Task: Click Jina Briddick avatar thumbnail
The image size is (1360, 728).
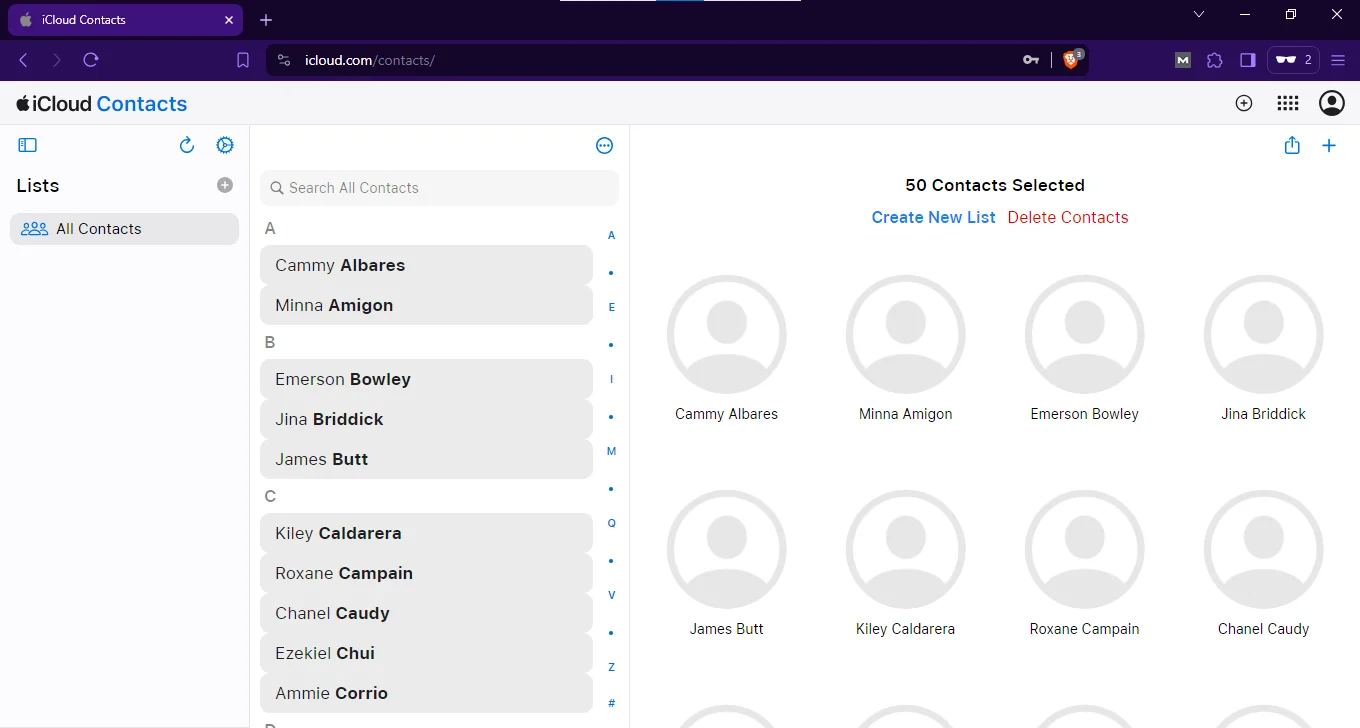Action: click(1264, 335)
